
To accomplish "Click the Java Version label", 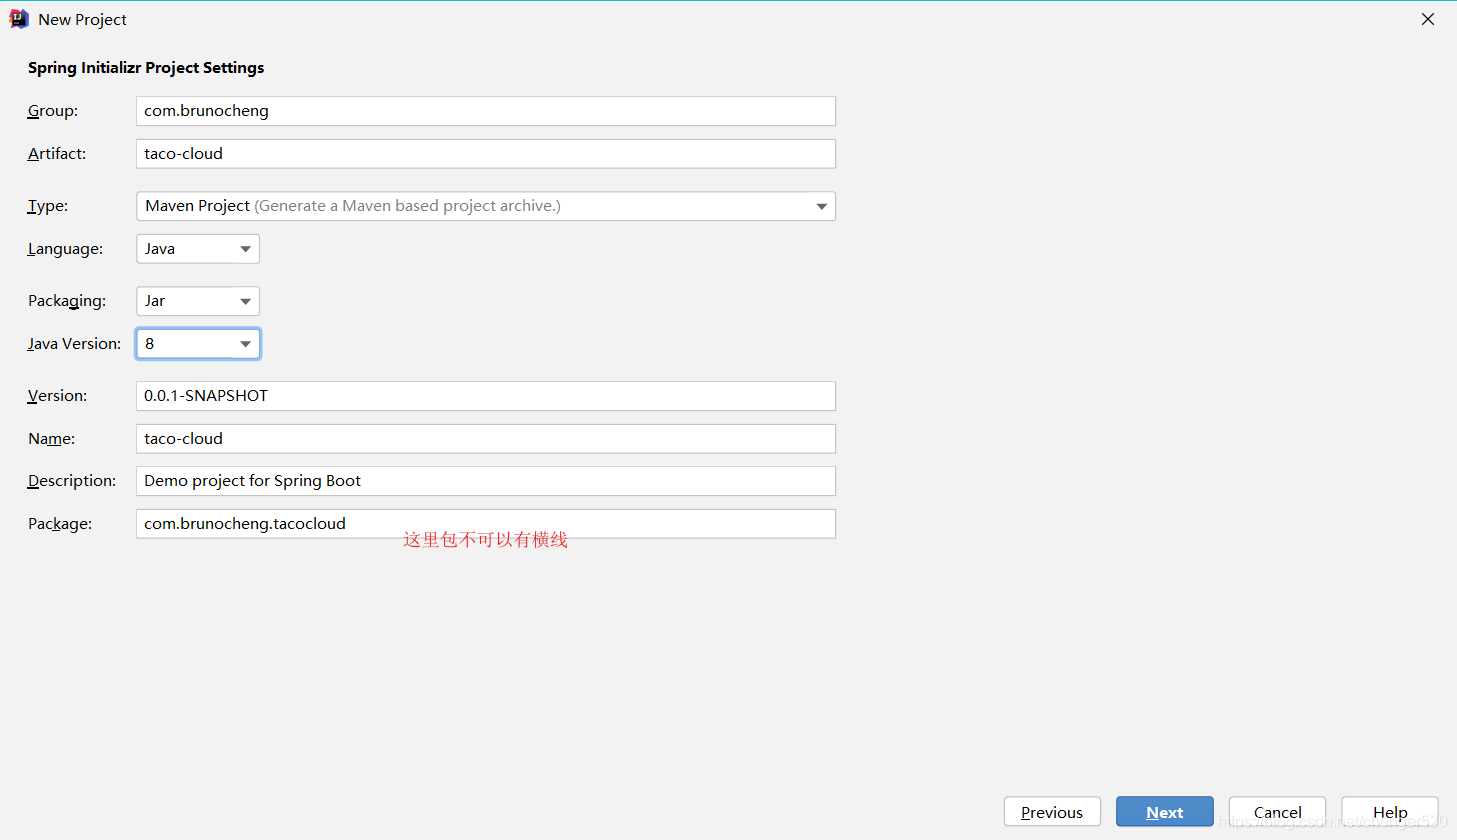I will pyautogui.click(x=74, y=344).
